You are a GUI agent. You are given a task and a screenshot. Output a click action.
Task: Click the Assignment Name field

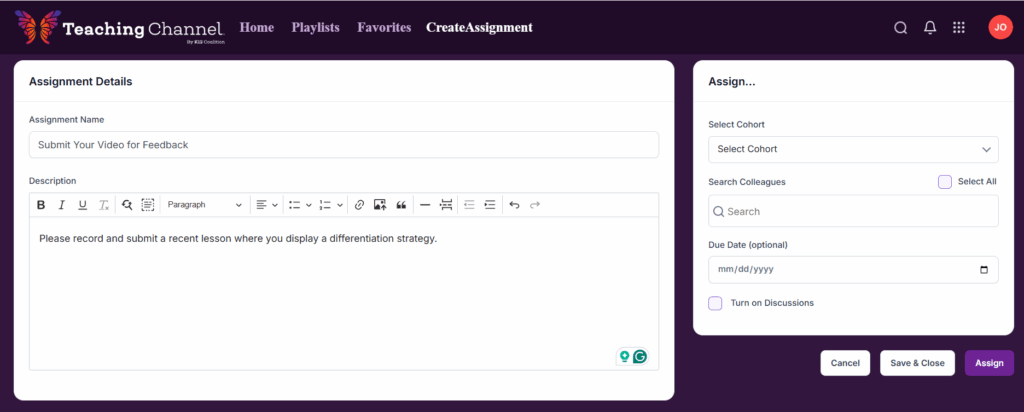344,145
